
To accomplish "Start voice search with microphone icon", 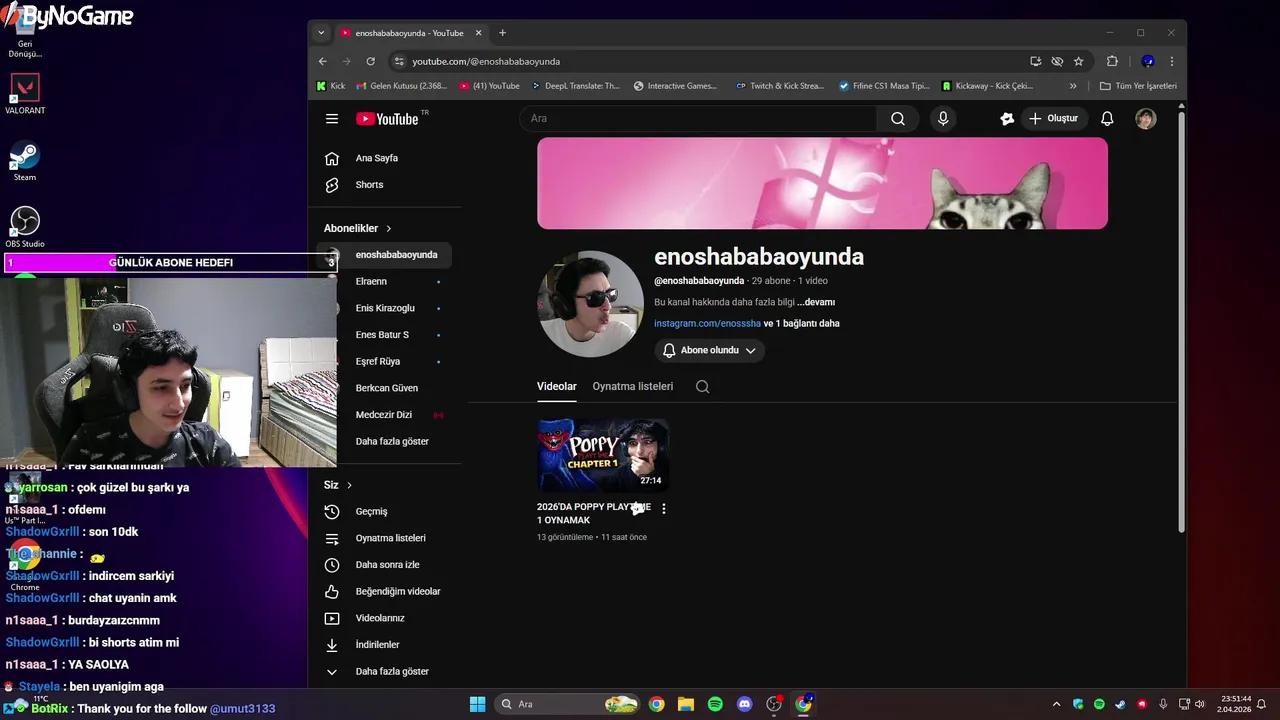I will [943, 119].
